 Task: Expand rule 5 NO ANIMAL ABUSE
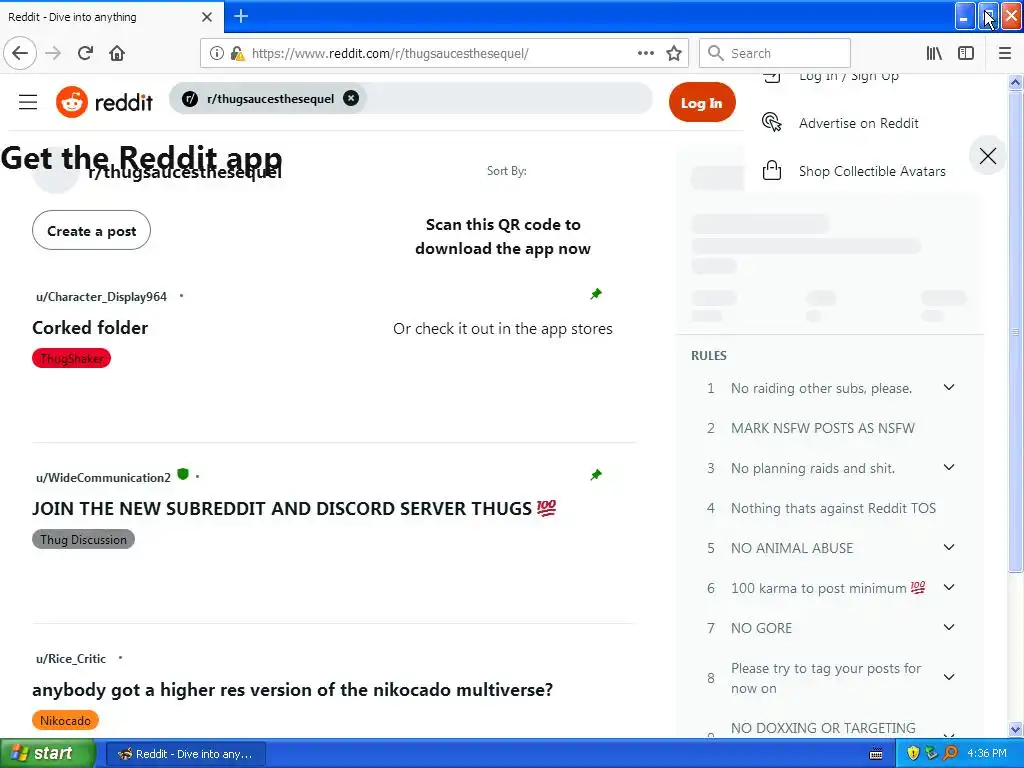pos(949,547)
